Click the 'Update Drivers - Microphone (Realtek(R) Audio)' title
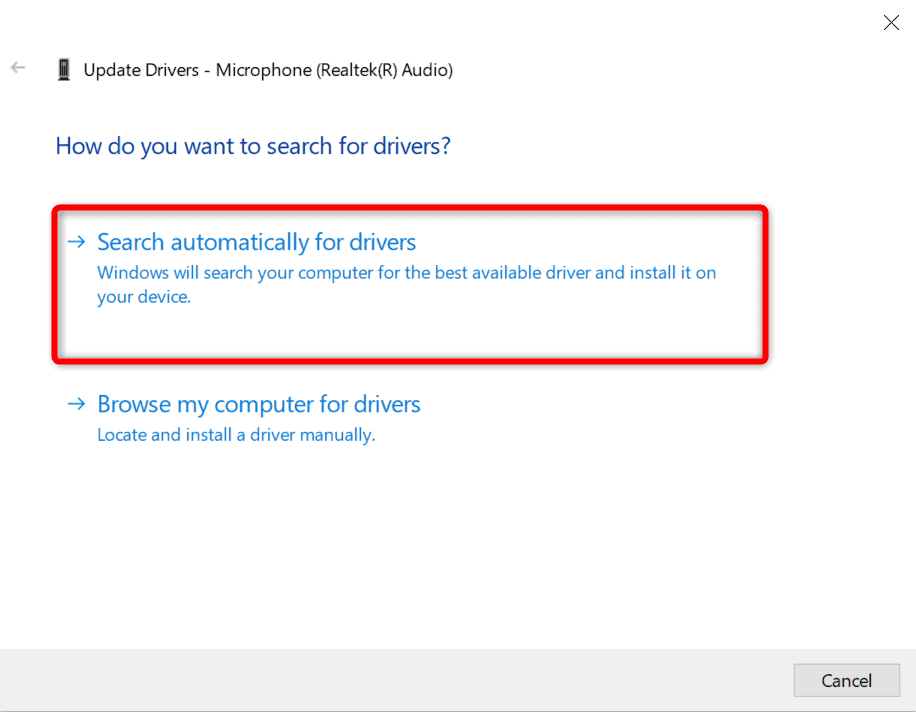 pyautogui.click(x=268, y=70)
